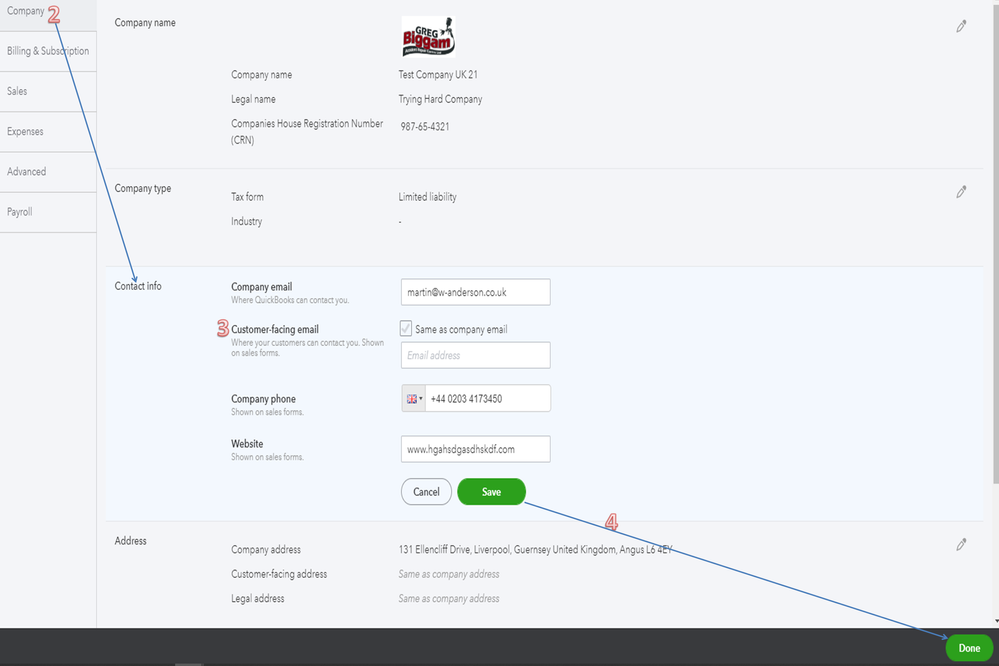Click the 'Company type' section heading
Viewport: 999px width, 666px height.
[143, 188]
